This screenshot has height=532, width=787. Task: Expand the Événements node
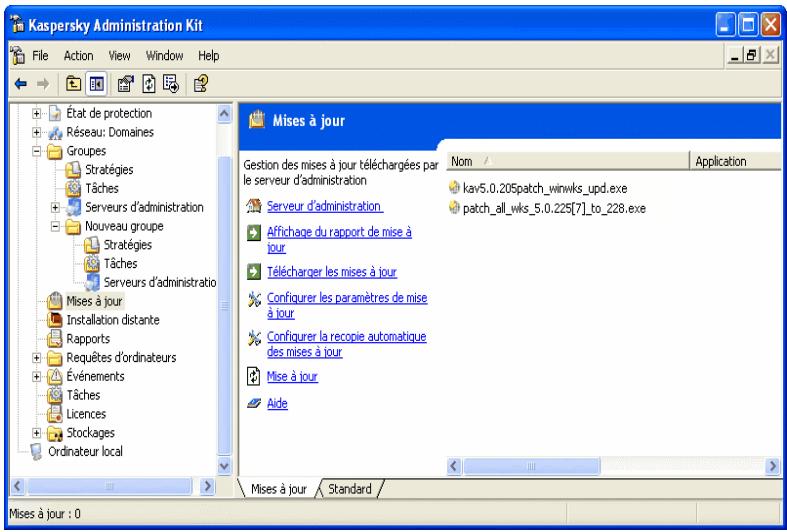[x=37, y=376]
